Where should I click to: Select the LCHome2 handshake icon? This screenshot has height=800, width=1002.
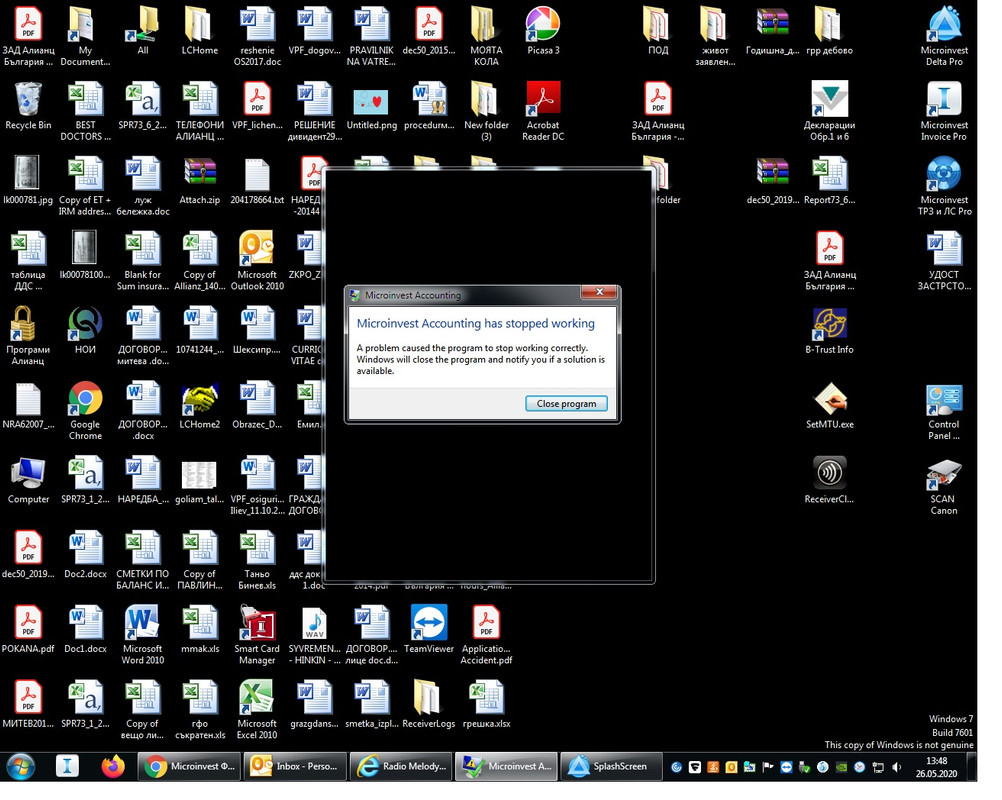pos(199,405)
